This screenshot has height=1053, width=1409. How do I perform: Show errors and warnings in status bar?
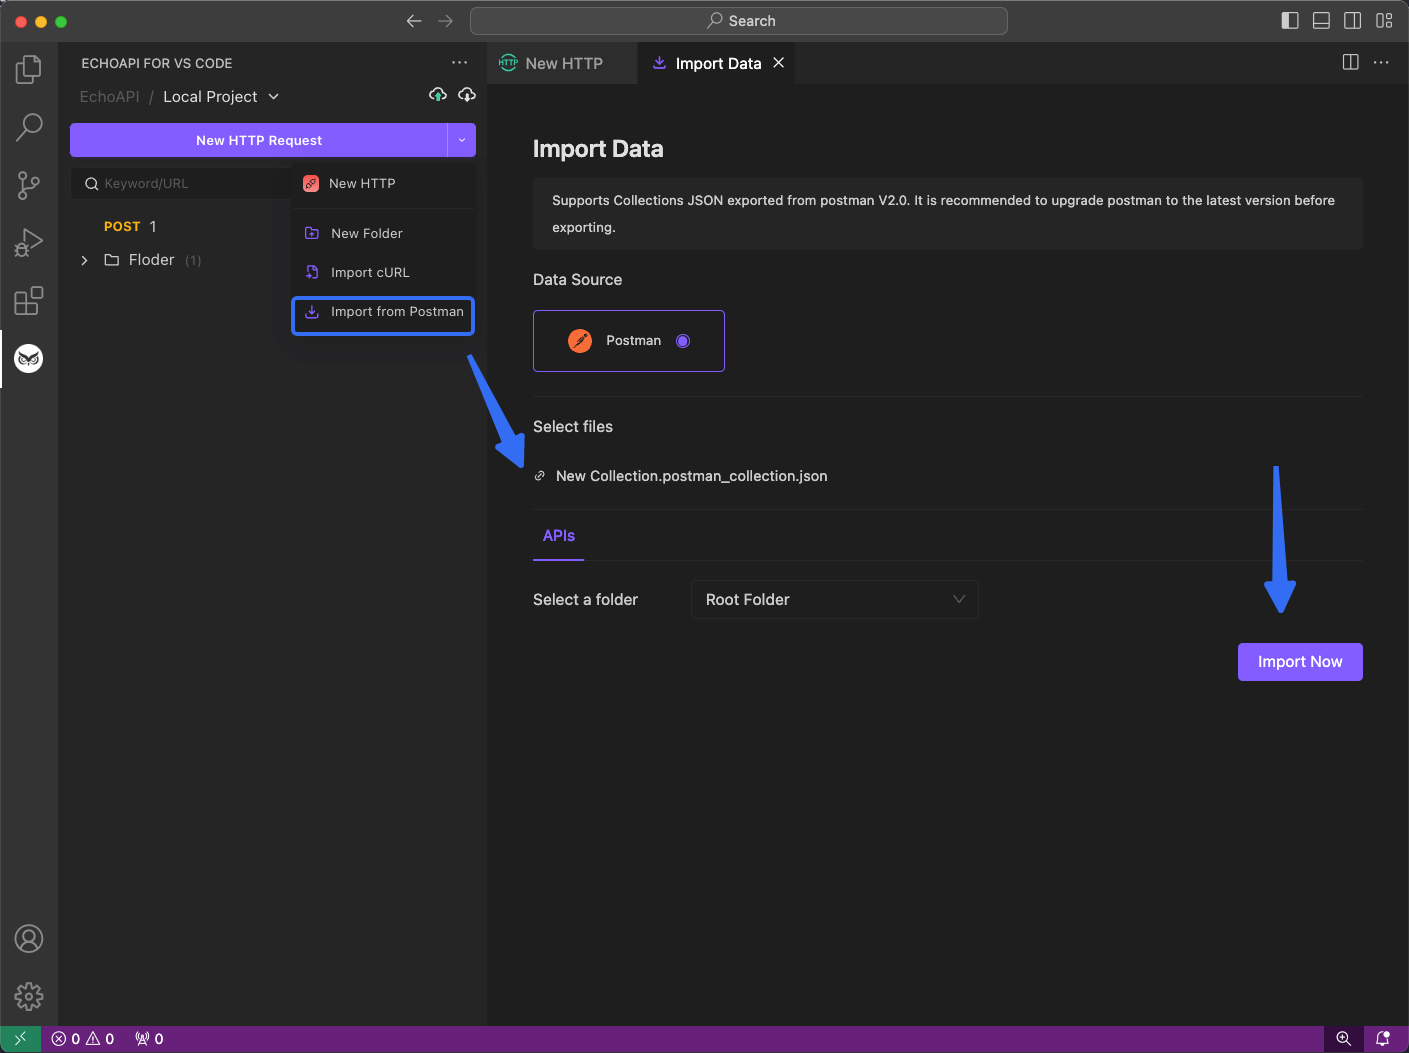83,1039
